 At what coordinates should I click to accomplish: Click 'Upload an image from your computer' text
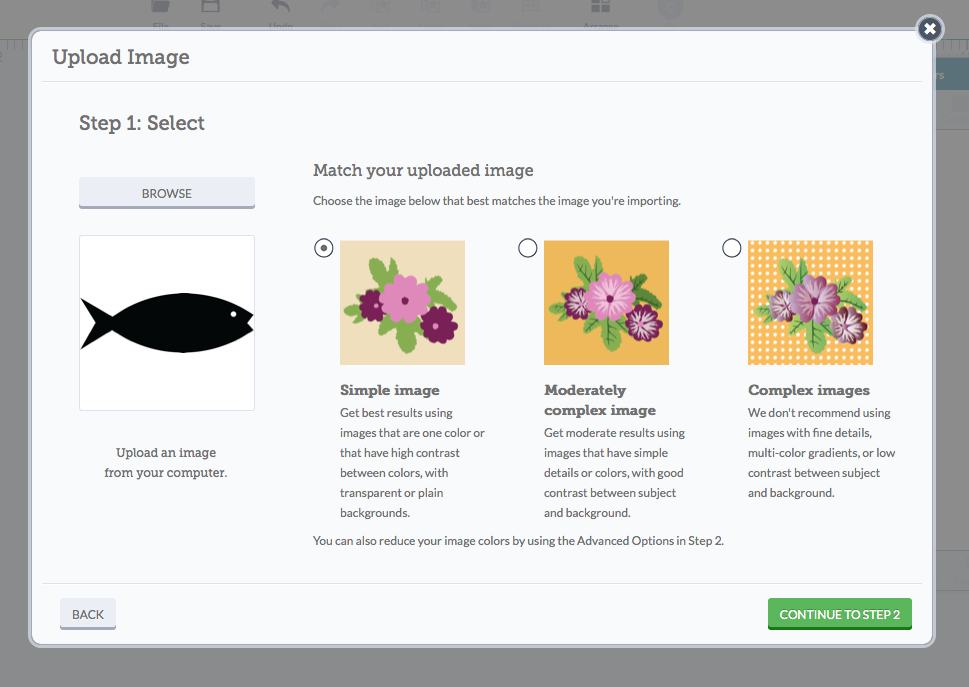[x=166, y=462]
